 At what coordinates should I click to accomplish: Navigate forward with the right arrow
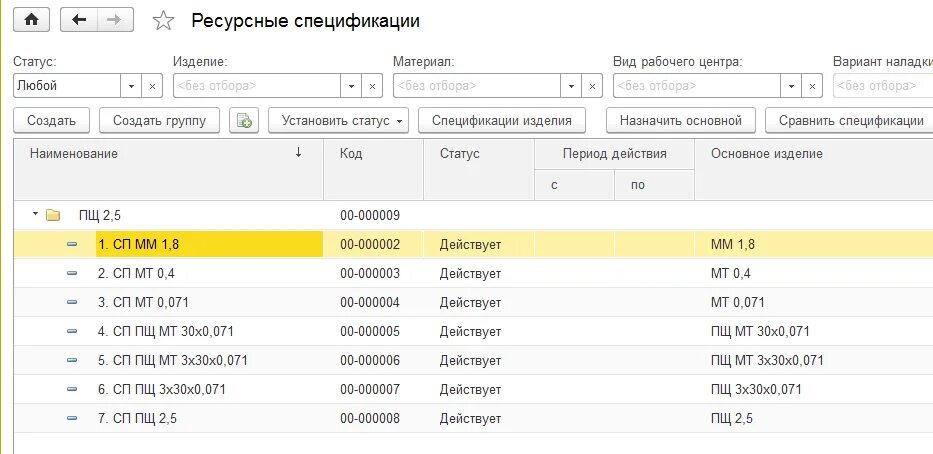coord(114,21)
